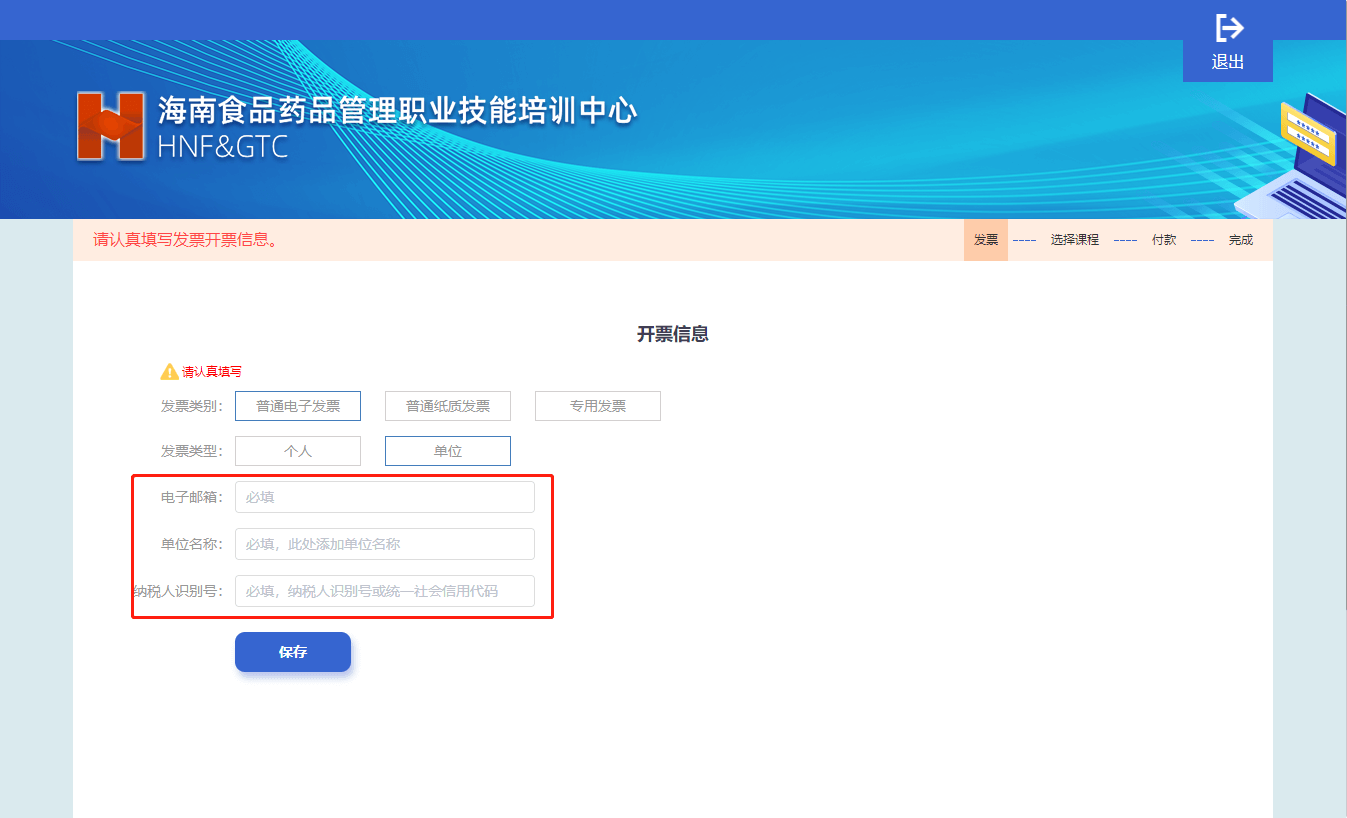The height and width of the screenshot is (818, 1347).
Task: Jump to the 付款 step
Action: click(1164, 240)
